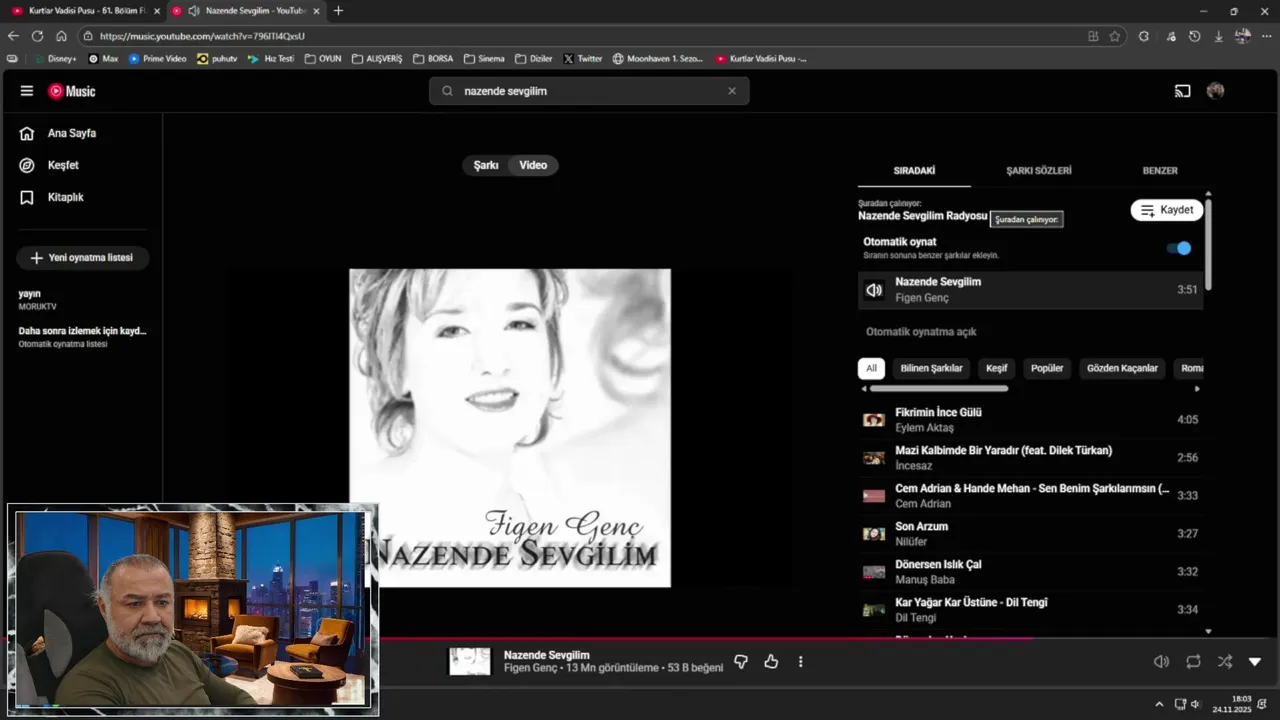Switch to the Kurtlar Vadisi Pusu browser tab
This screenshot has height=720, width=1280.
84,11
